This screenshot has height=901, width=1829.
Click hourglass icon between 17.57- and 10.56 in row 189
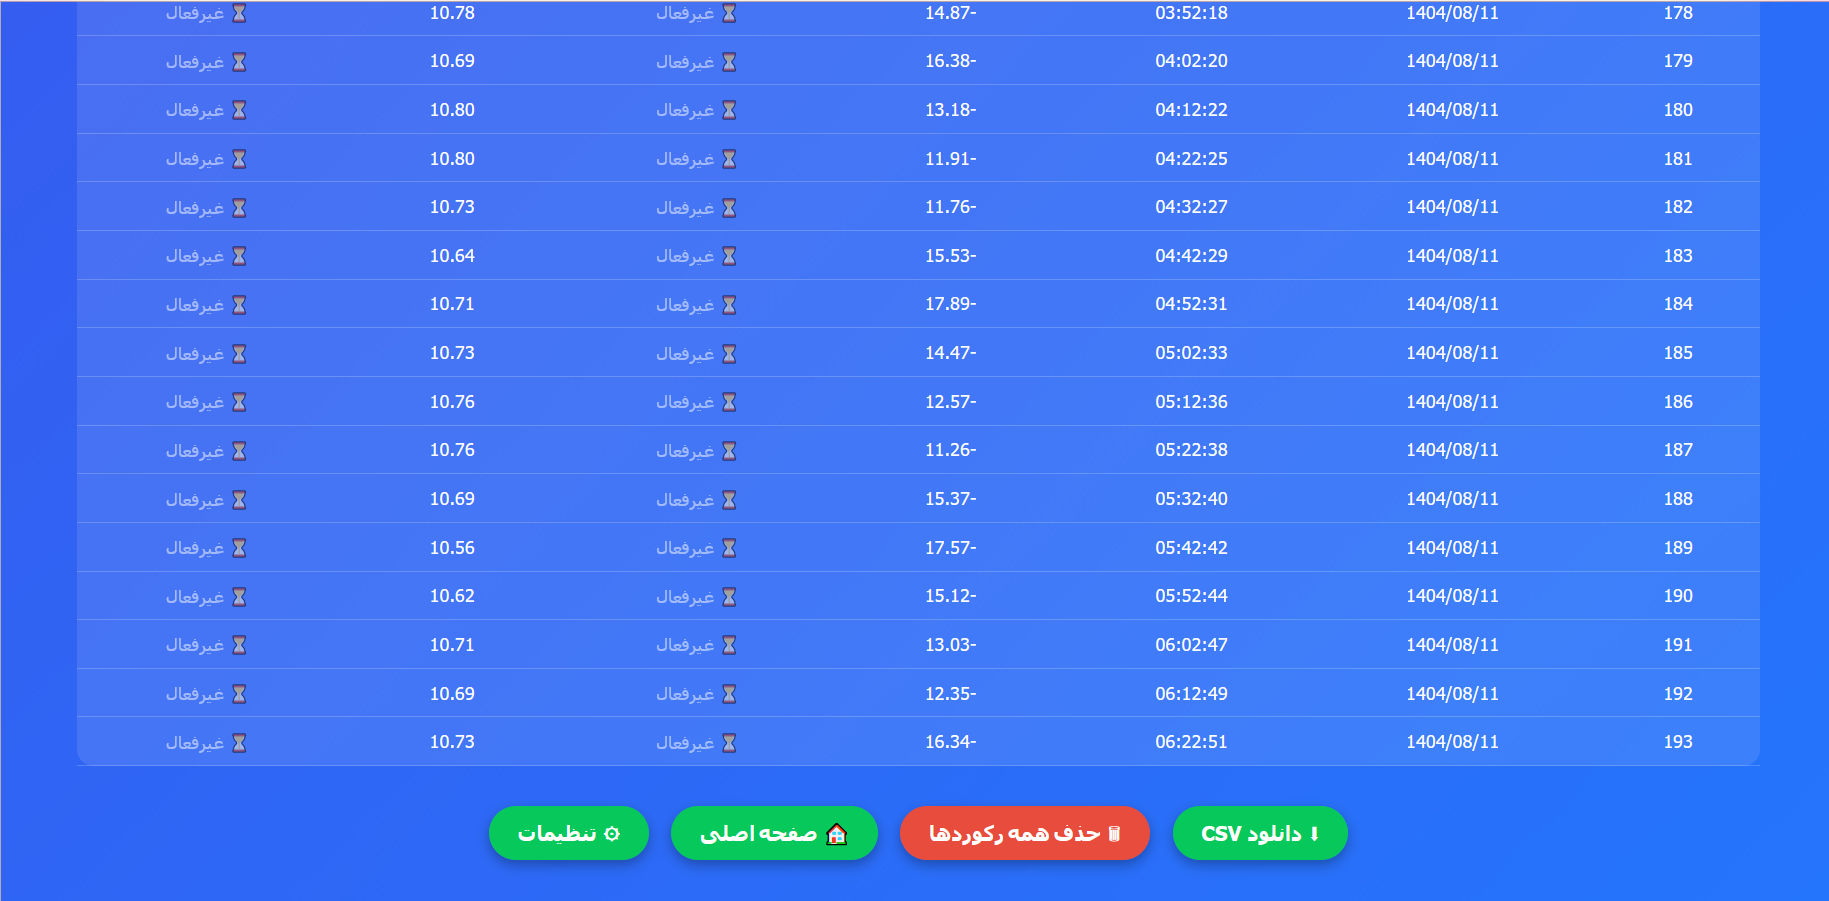(x=729, y=548)
